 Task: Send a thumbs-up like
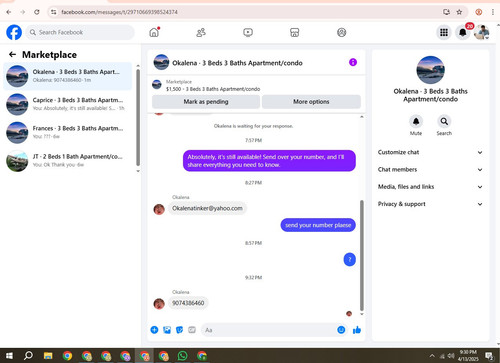coord(357,330)
